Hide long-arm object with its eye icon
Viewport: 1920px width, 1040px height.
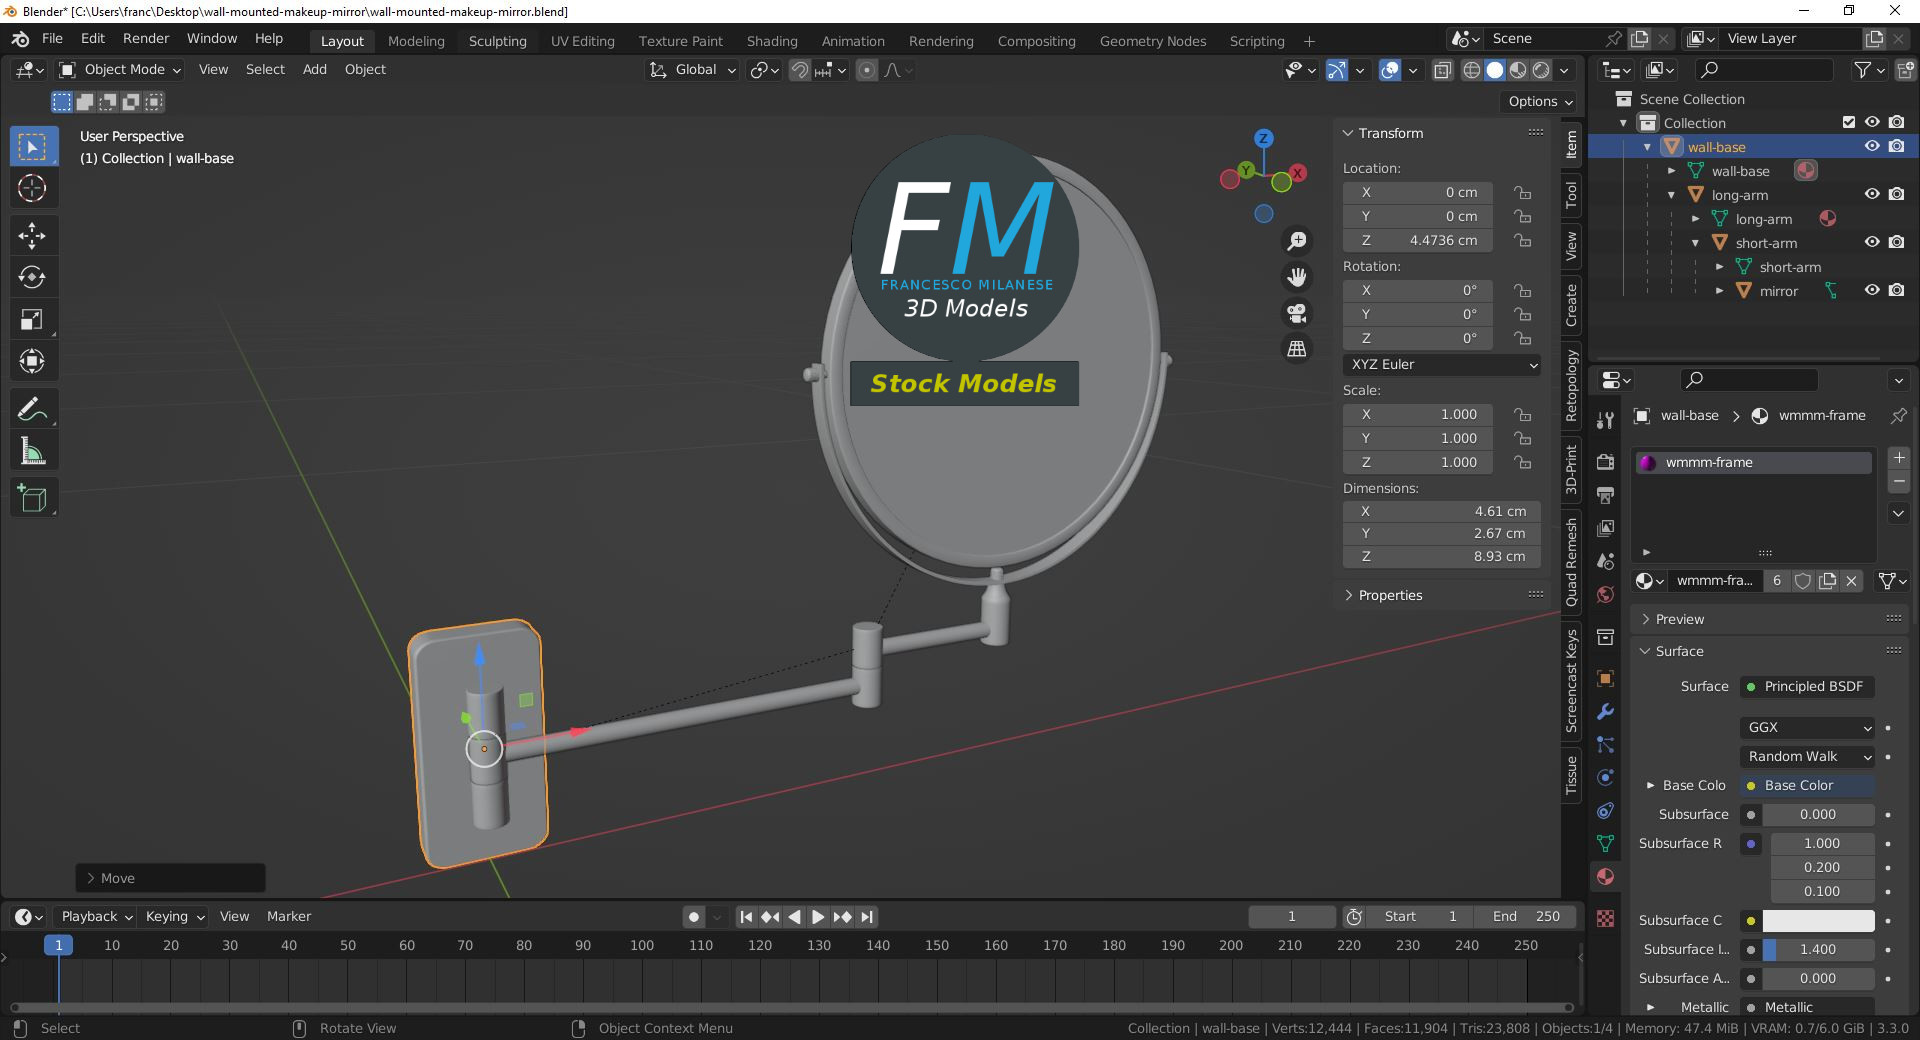[x=1872, y=194]
